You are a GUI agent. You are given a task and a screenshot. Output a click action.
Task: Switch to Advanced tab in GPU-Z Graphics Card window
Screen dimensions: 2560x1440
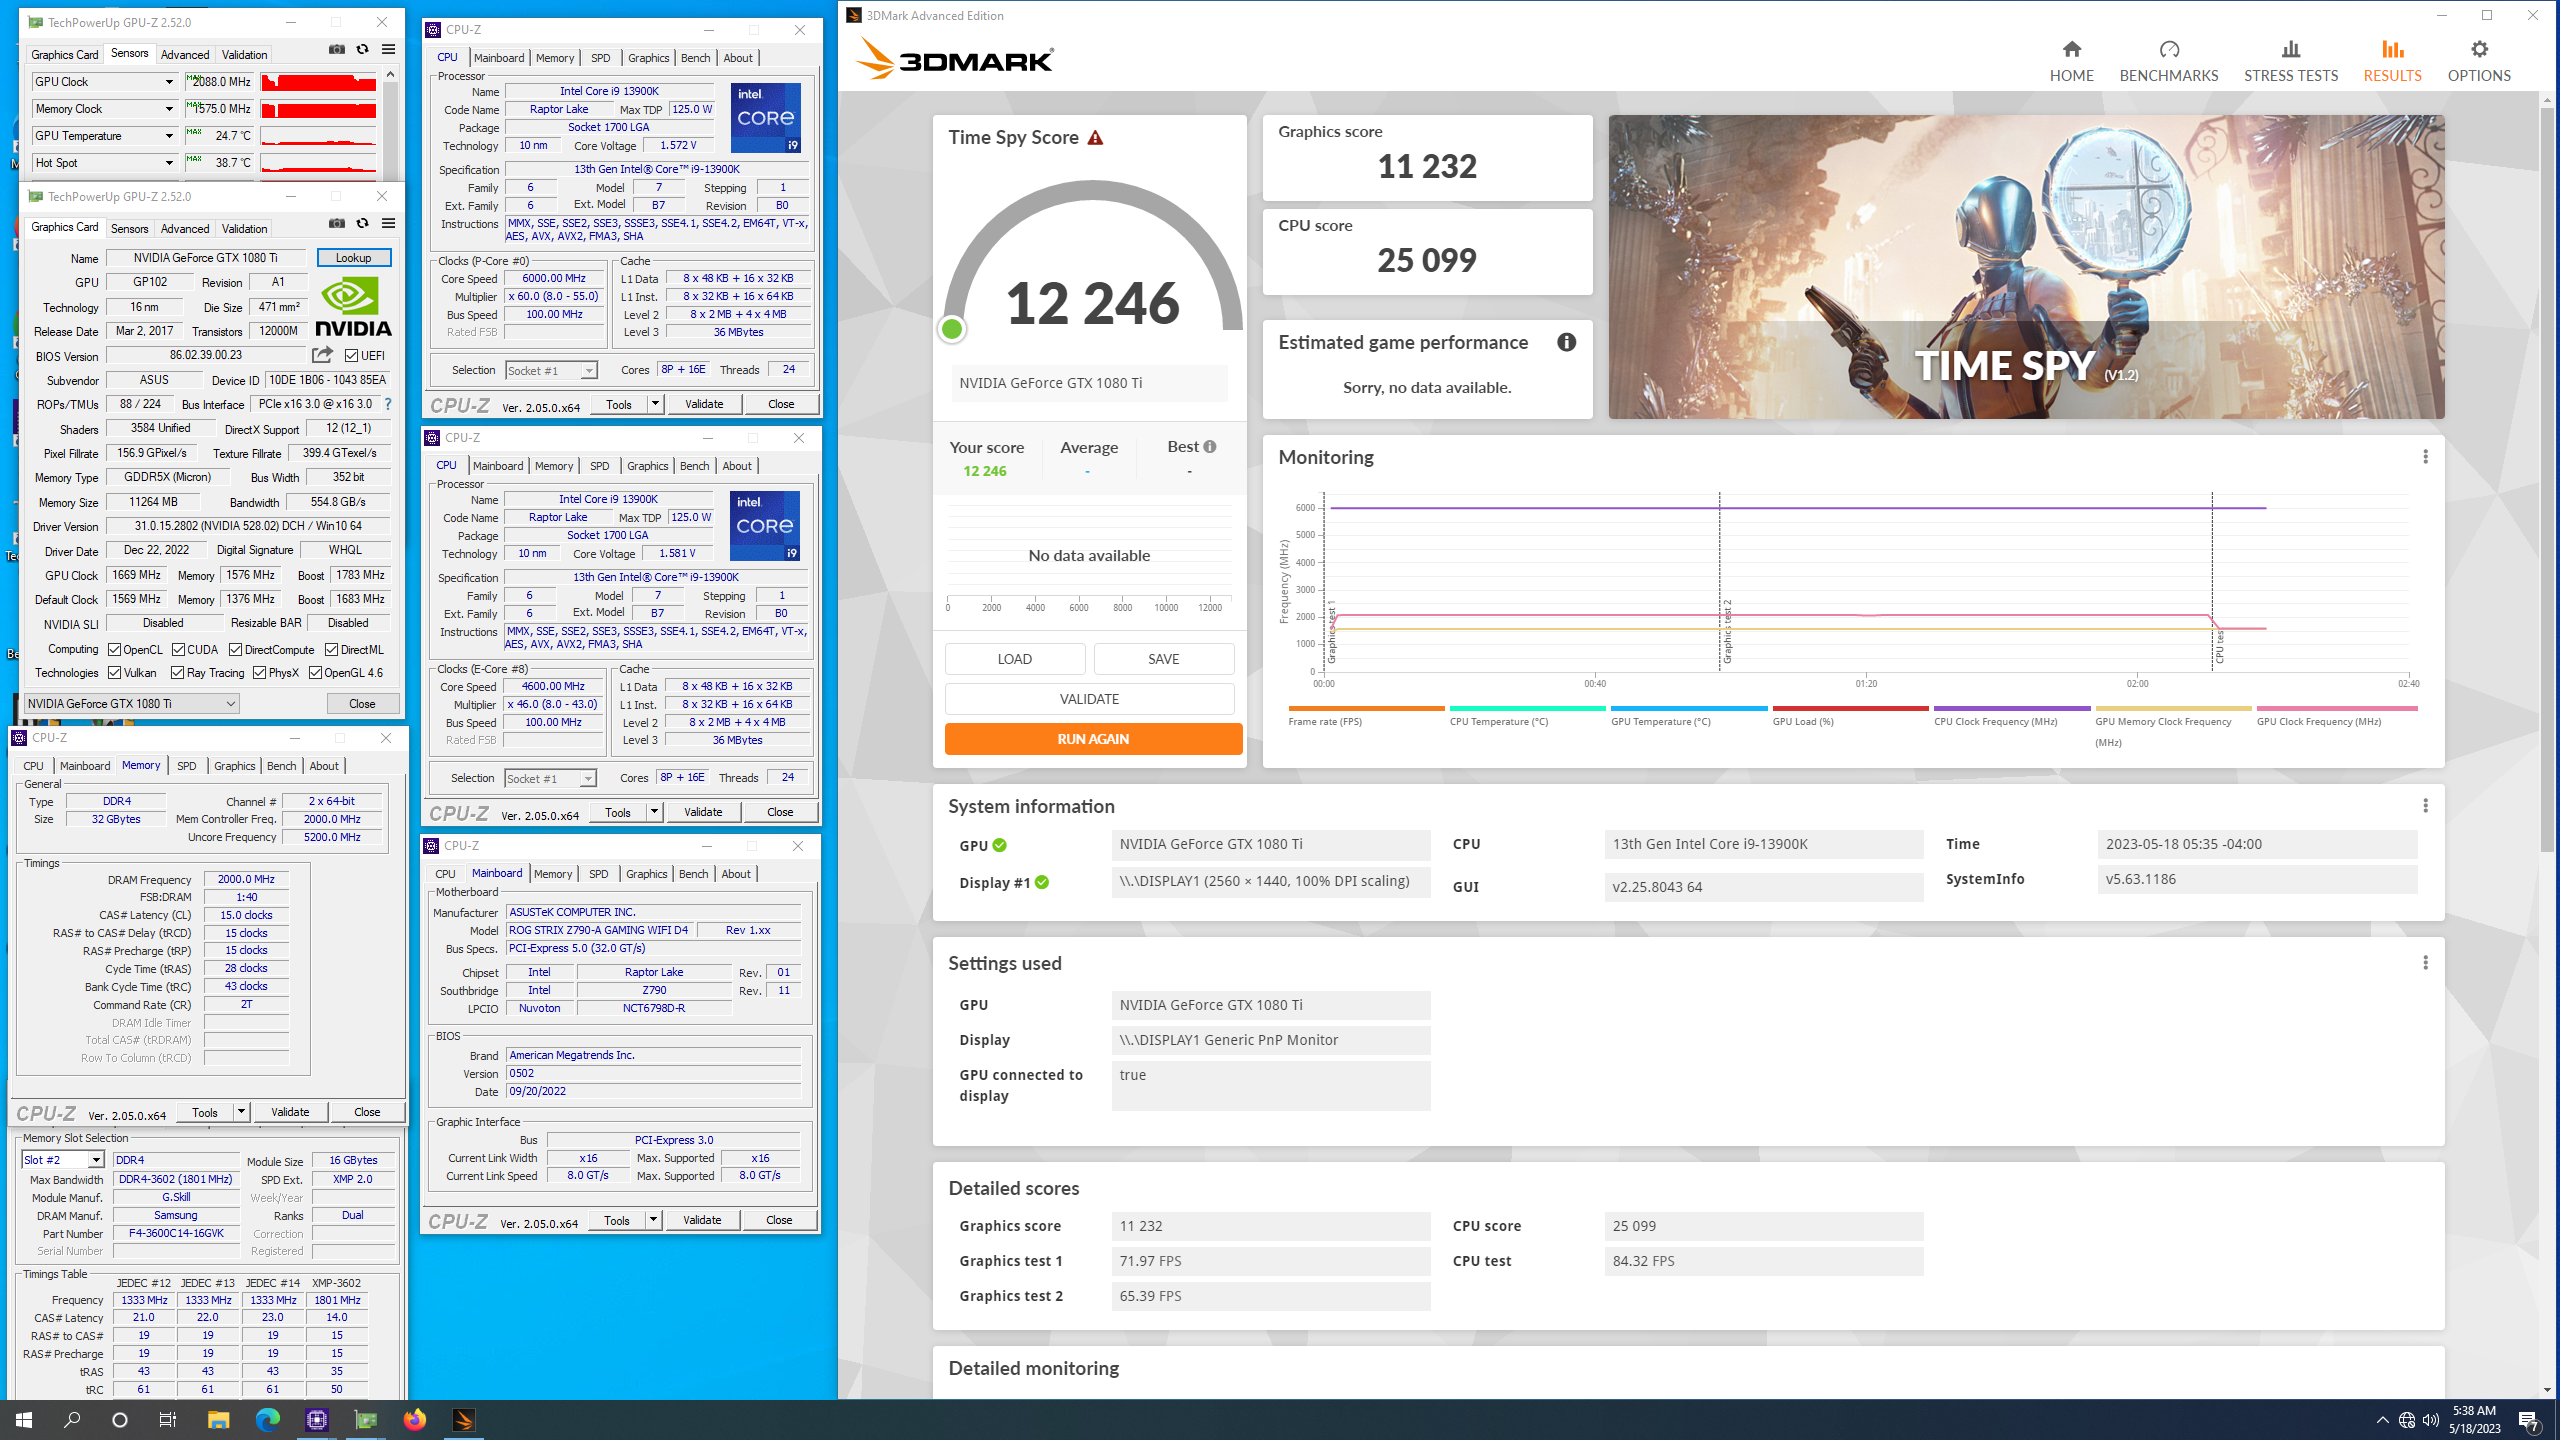(x=185, y=228)
